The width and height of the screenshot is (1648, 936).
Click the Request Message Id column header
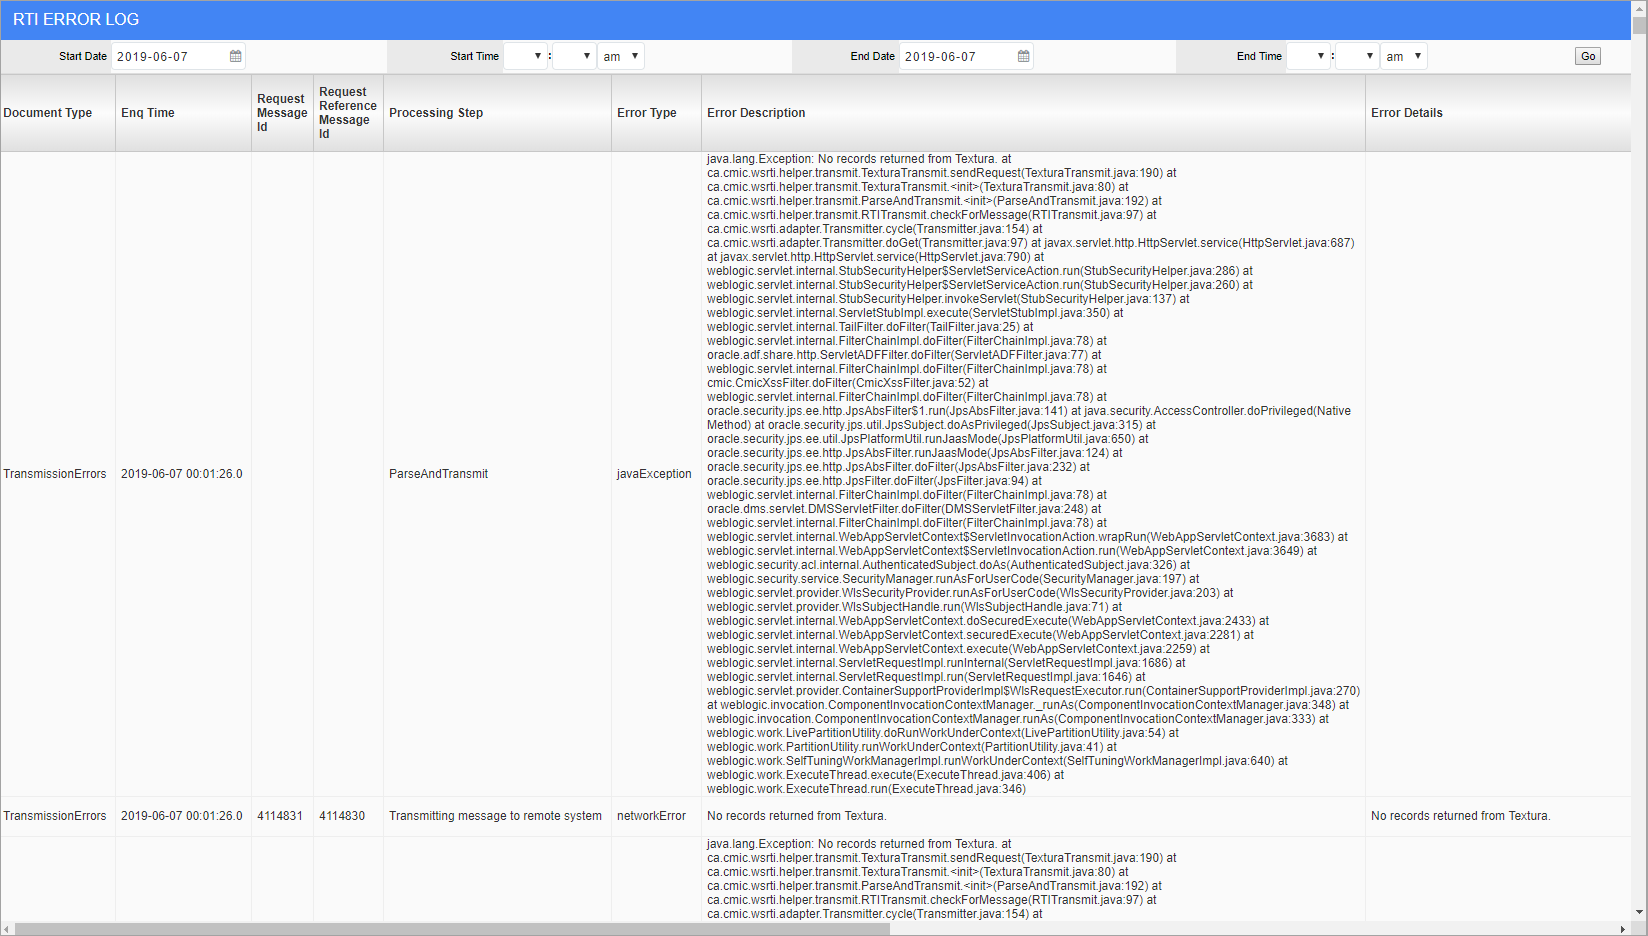pos(282,113)
